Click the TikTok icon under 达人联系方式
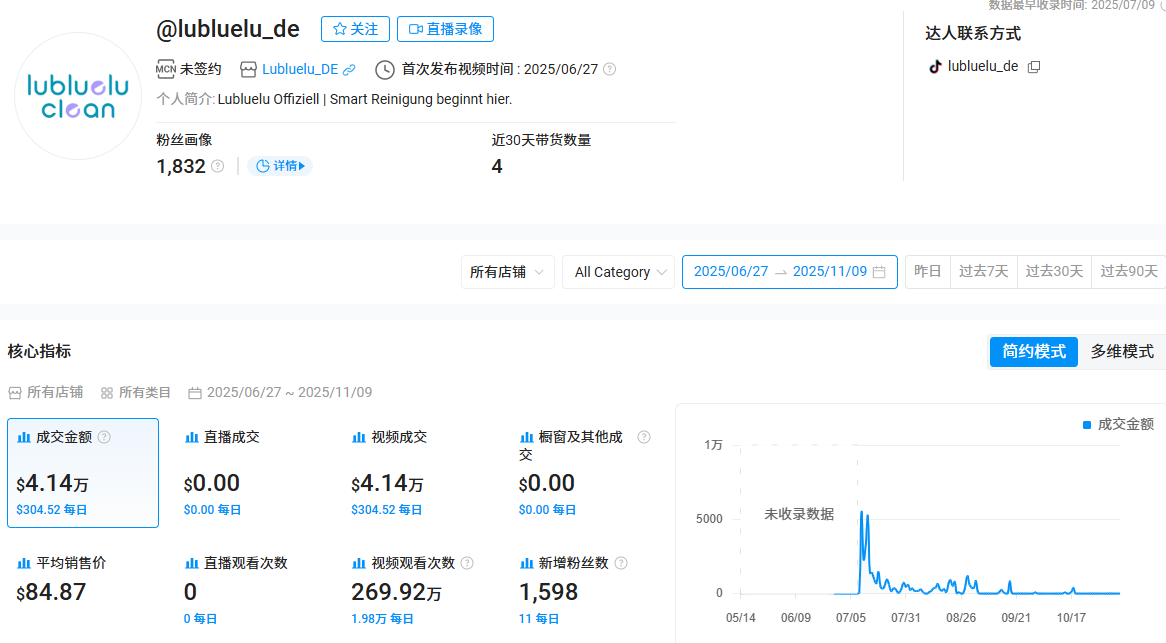This screenshot has height=643, width=1166. 934,66
